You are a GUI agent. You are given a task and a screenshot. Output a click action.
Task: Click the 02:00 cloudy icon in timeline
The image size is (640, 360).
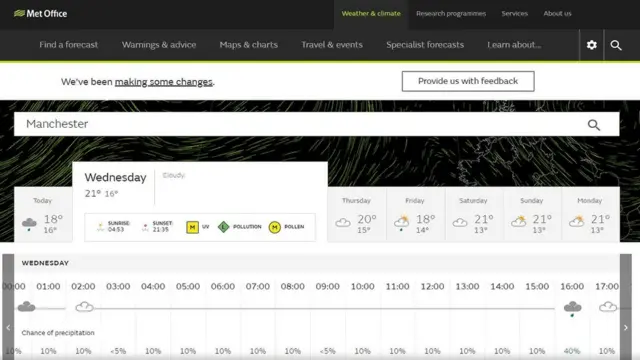(x=84, y=306)
